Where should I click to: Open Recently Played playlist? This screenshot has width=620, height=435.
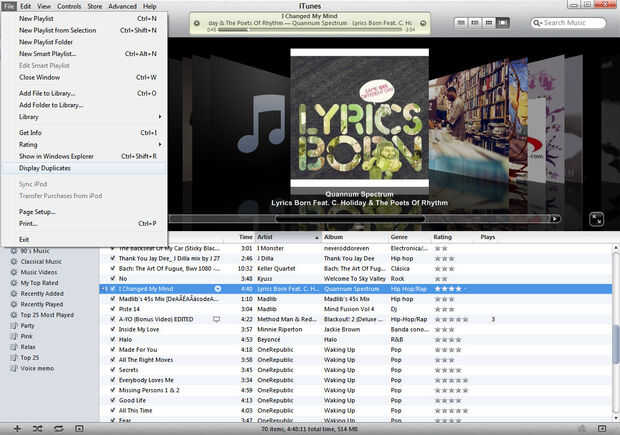[42, 304]
